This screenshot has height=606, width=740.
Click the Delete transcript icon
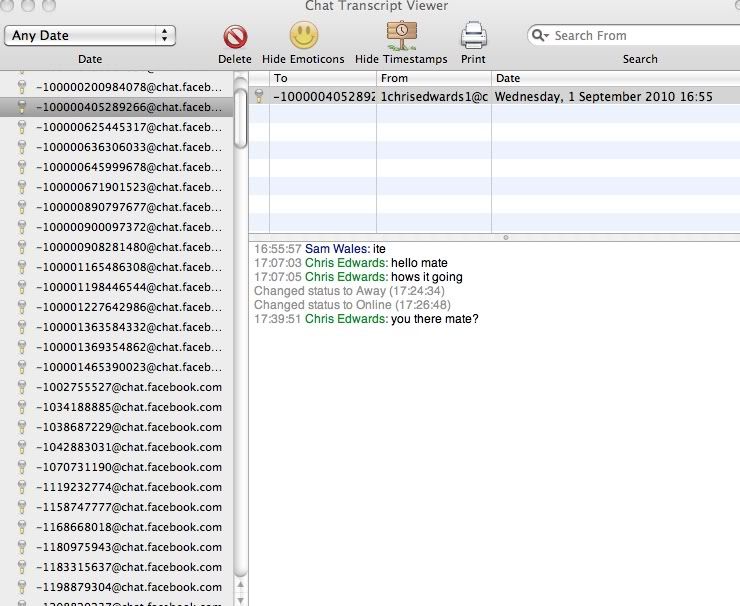click(x=235, y=37)
